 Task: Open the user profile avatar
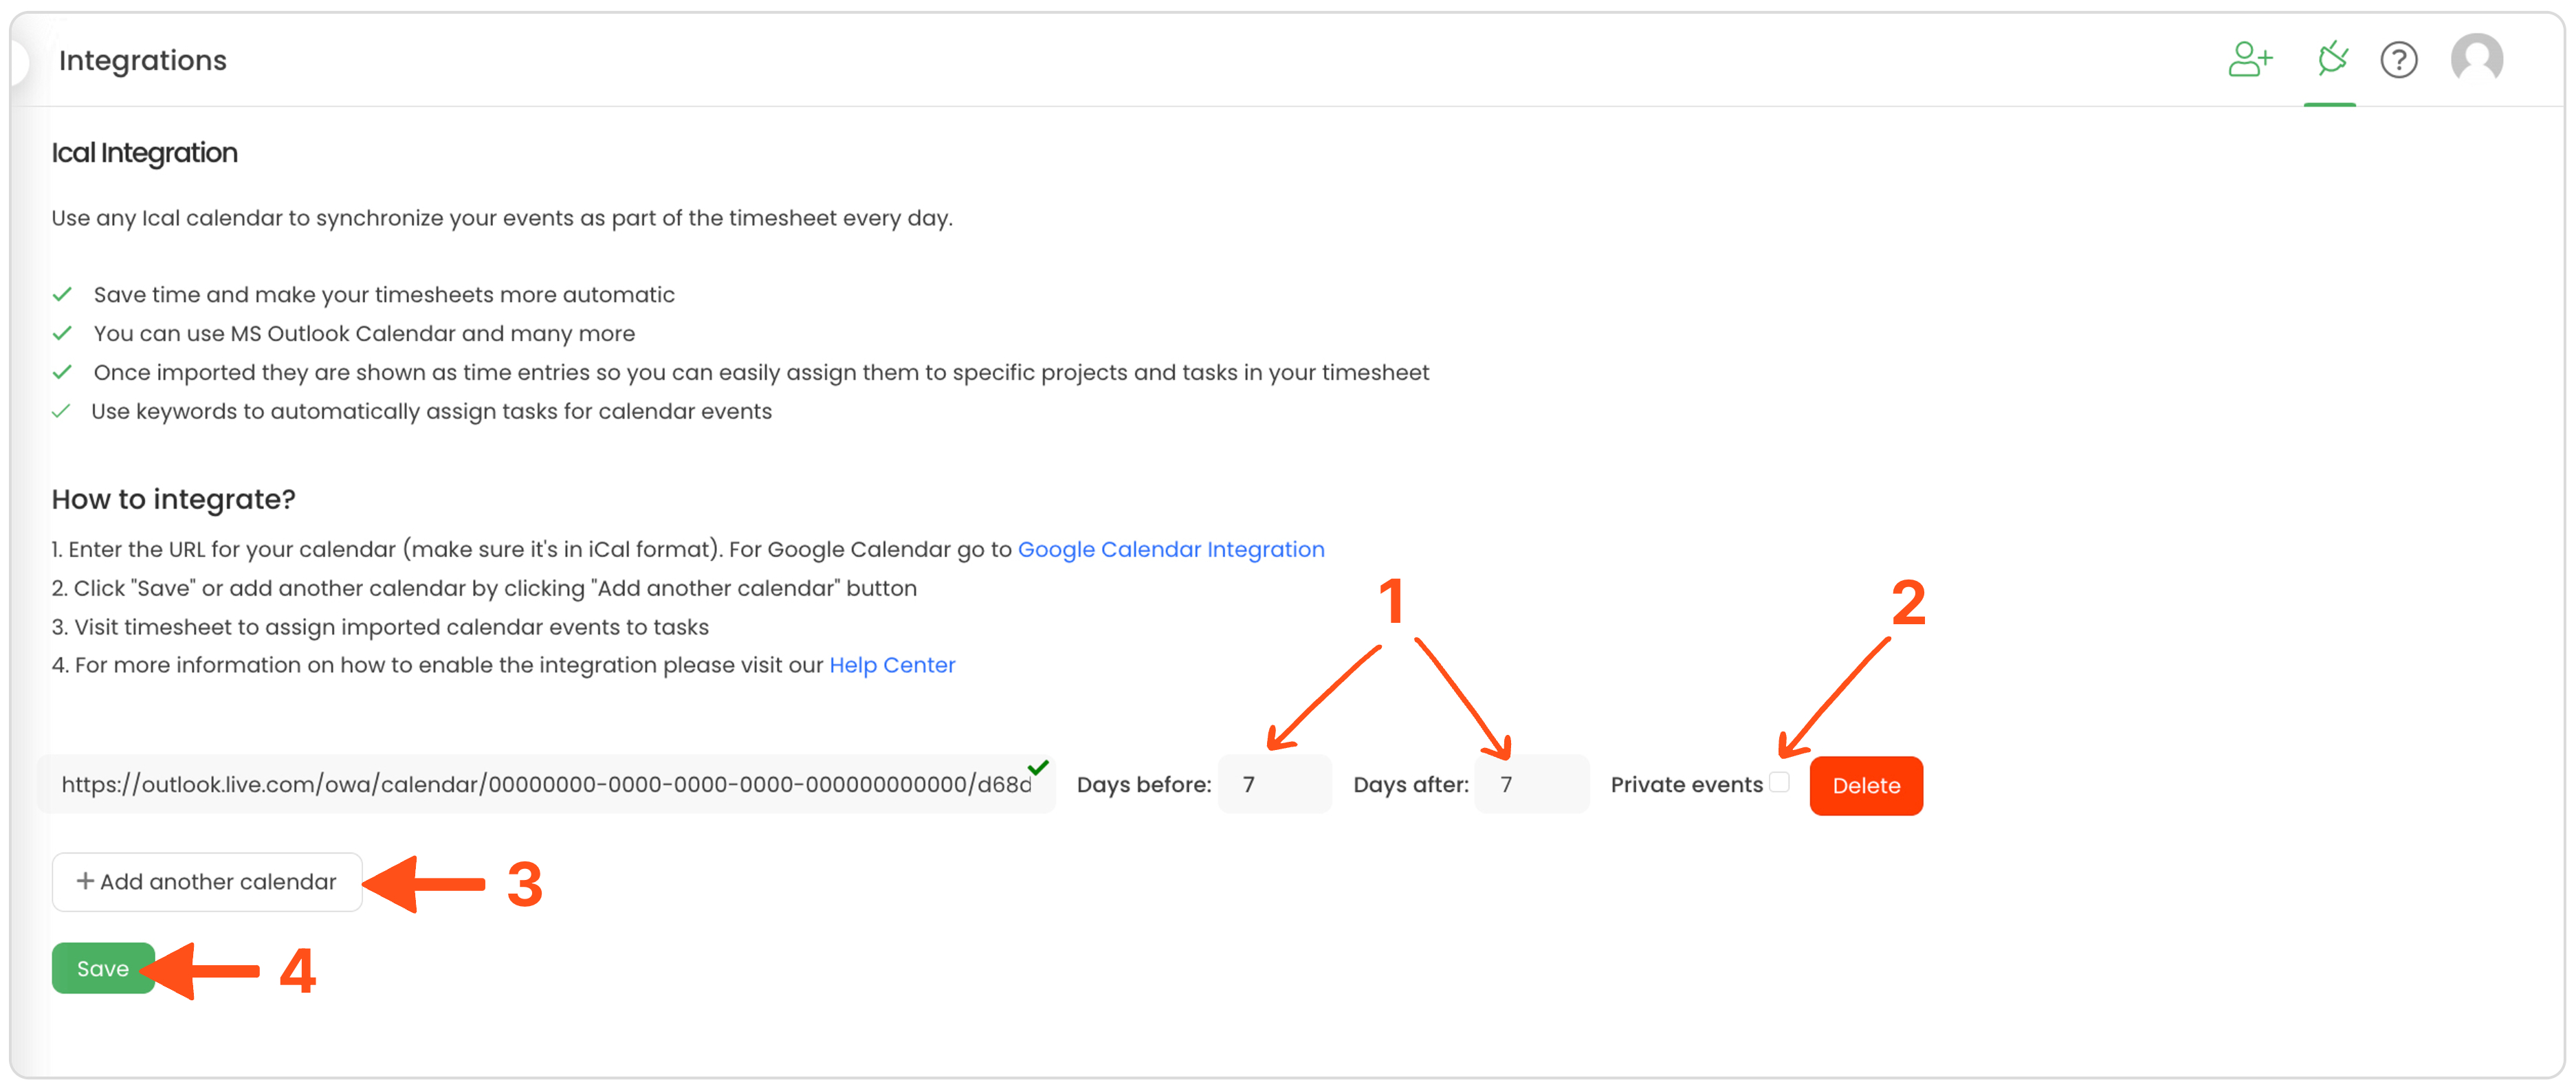[2476, 59]
